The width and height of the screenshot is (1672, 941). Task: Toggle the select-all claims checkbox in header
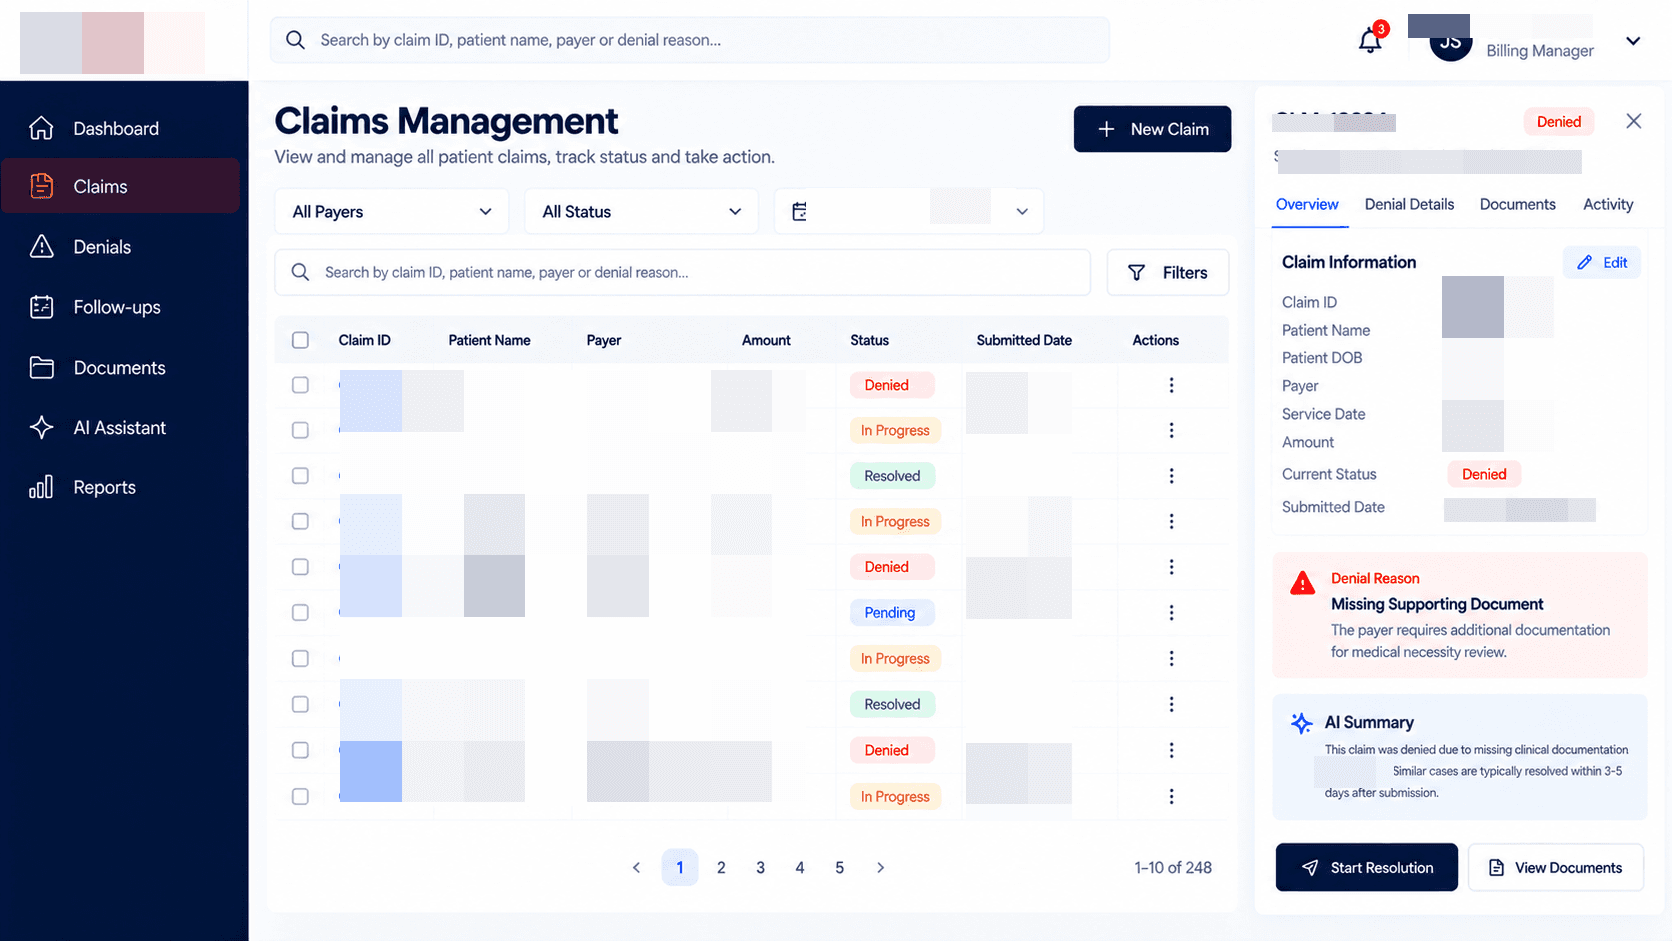click(x=300, y=340)
